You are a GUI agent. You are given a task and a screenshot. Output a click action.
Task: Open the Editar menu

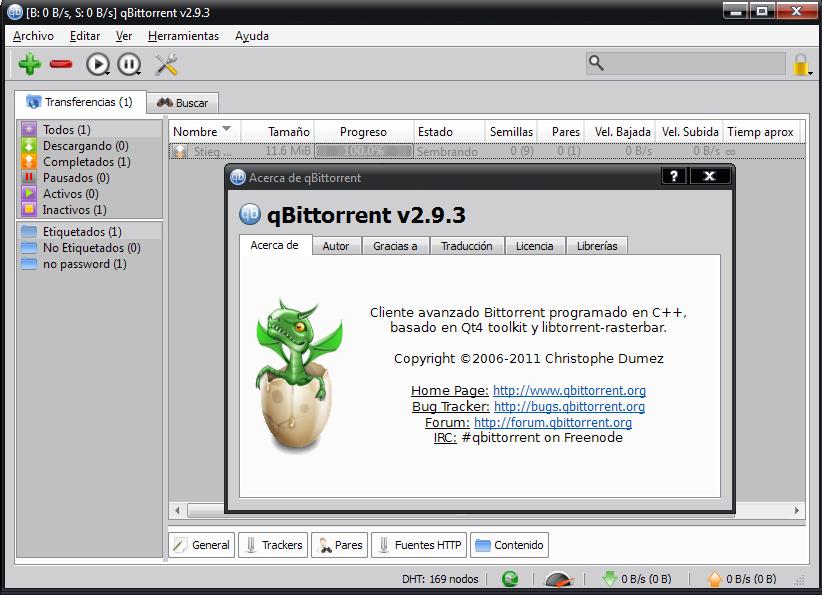[84, 36]
